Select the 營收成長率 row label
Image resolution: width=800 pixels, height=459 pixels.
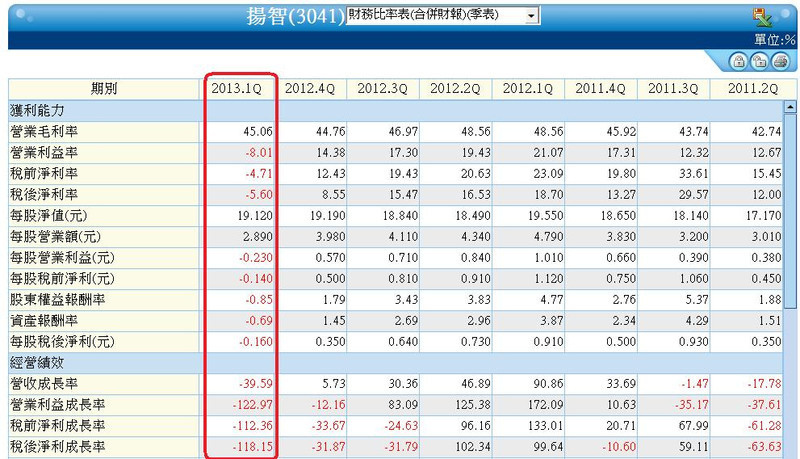tap(44, 384)
